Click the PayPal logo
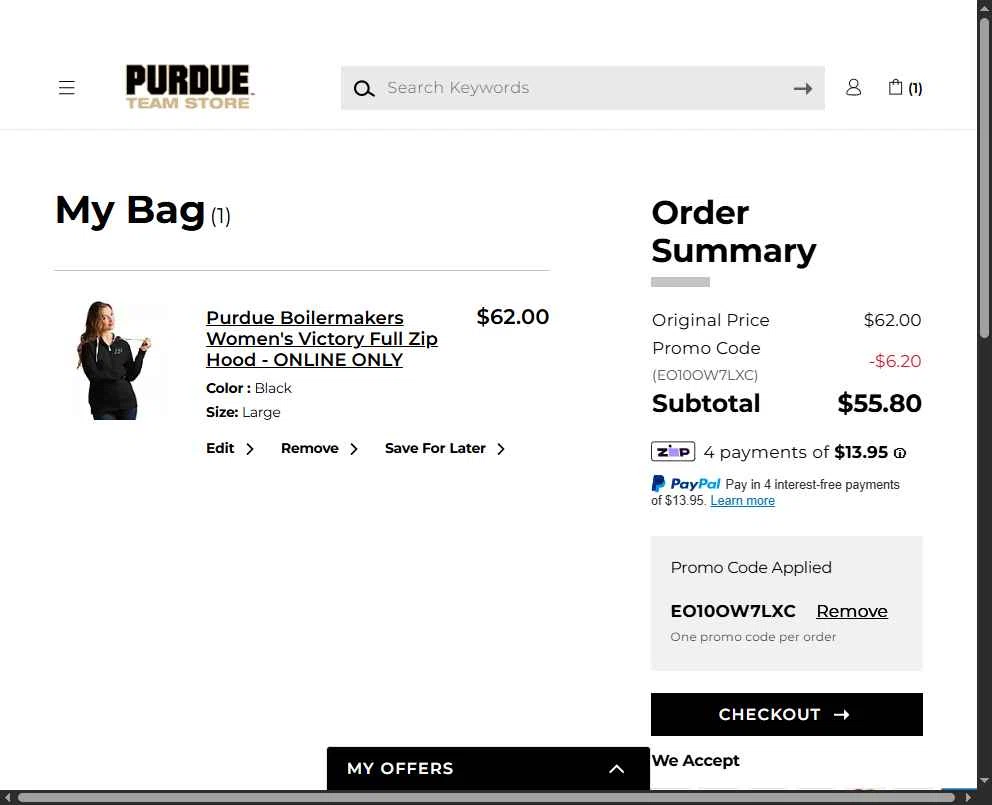This screenshot has height=805, width=992. tap(686, 484)
